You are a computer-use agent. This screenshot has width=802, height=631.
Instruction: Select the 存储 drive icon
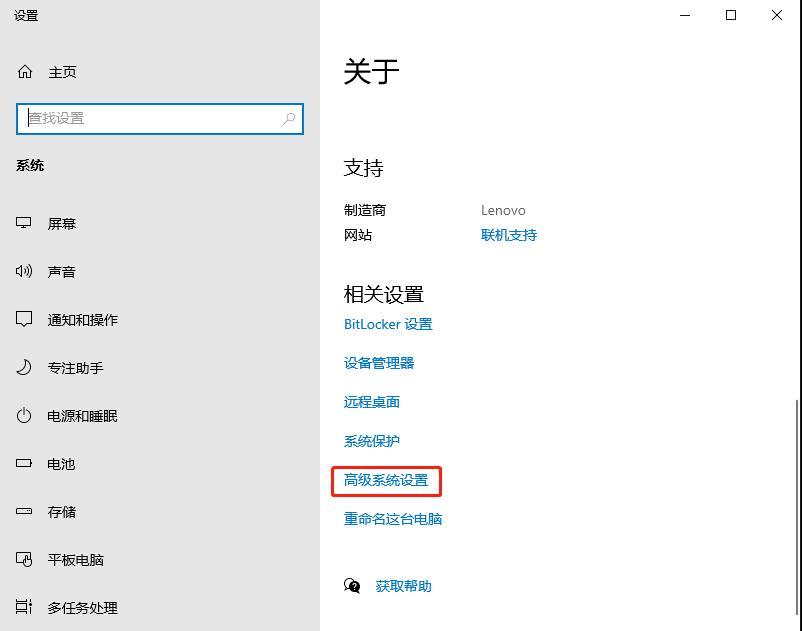(24, 511)
